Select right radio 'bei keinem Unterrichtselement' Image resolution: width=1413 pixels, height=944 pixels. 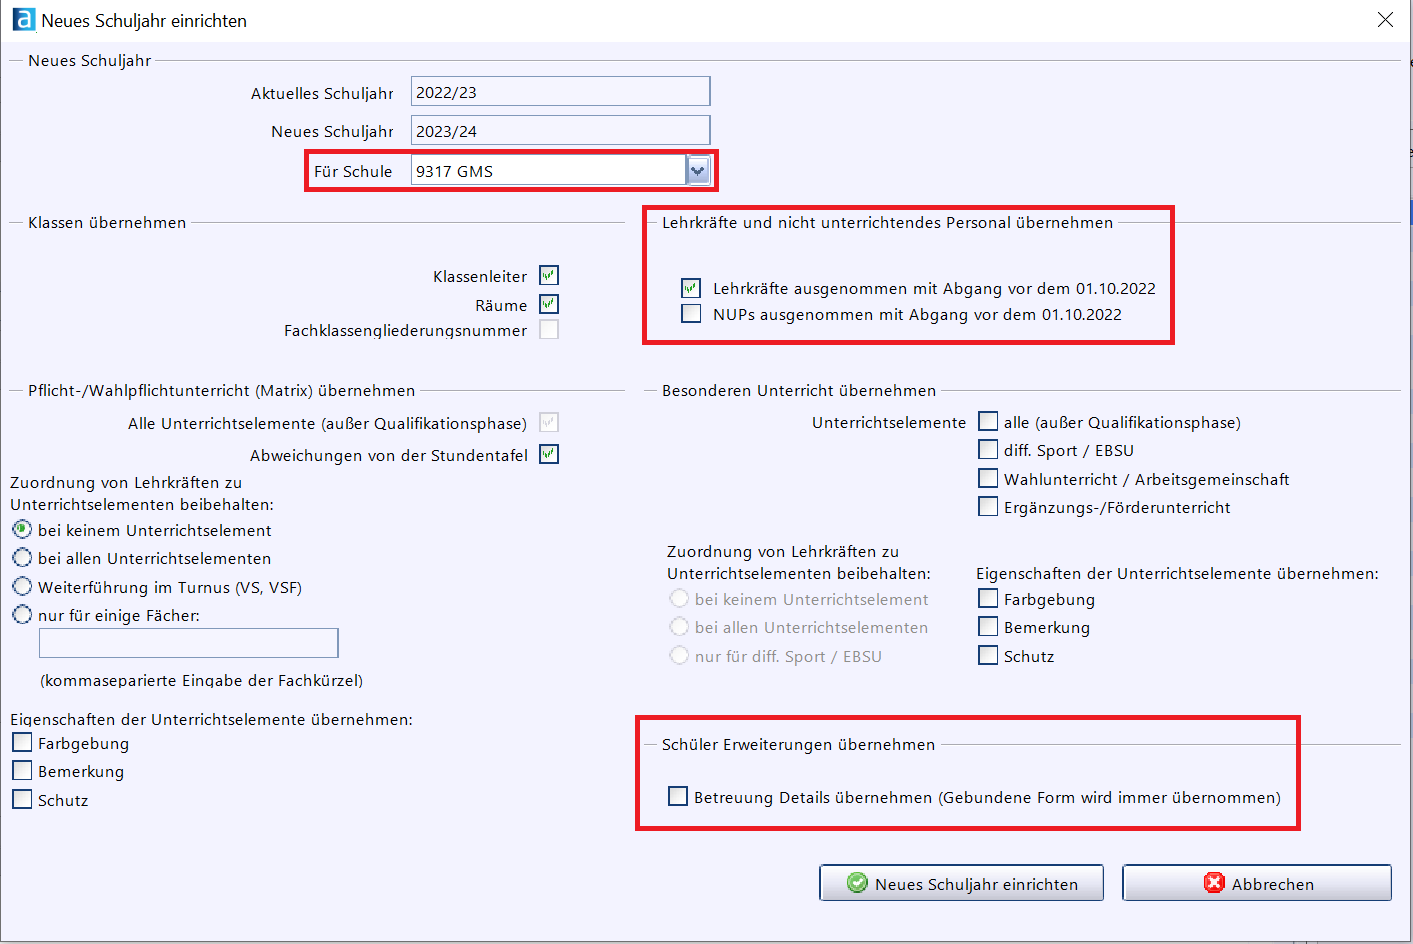point(679,598)
